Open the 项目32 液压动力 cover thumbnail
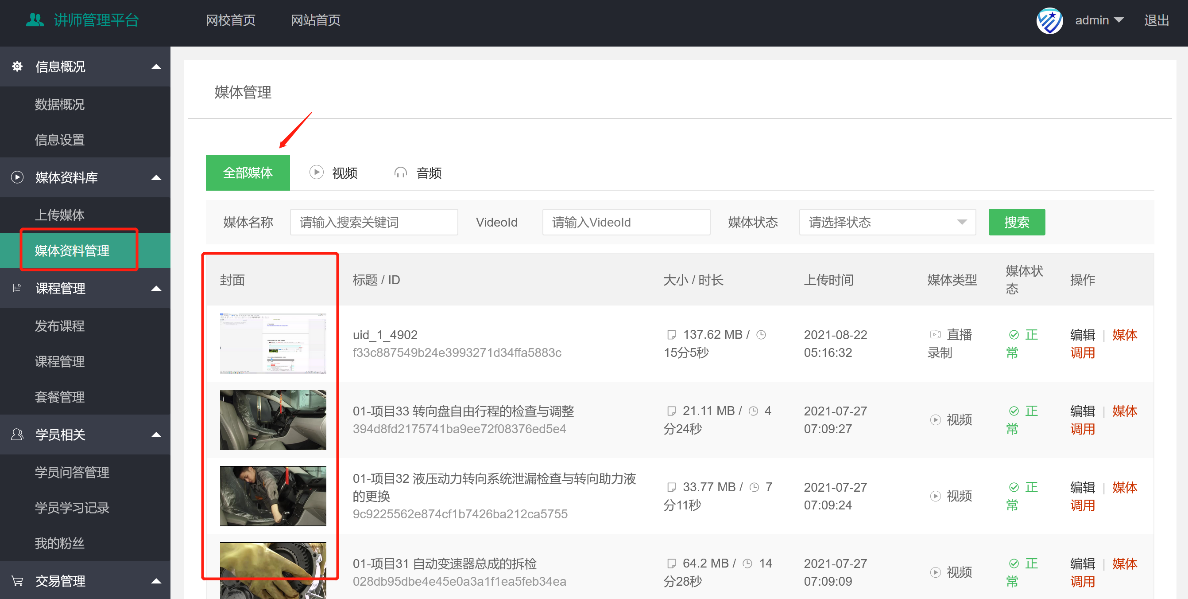 pos(273,496)
